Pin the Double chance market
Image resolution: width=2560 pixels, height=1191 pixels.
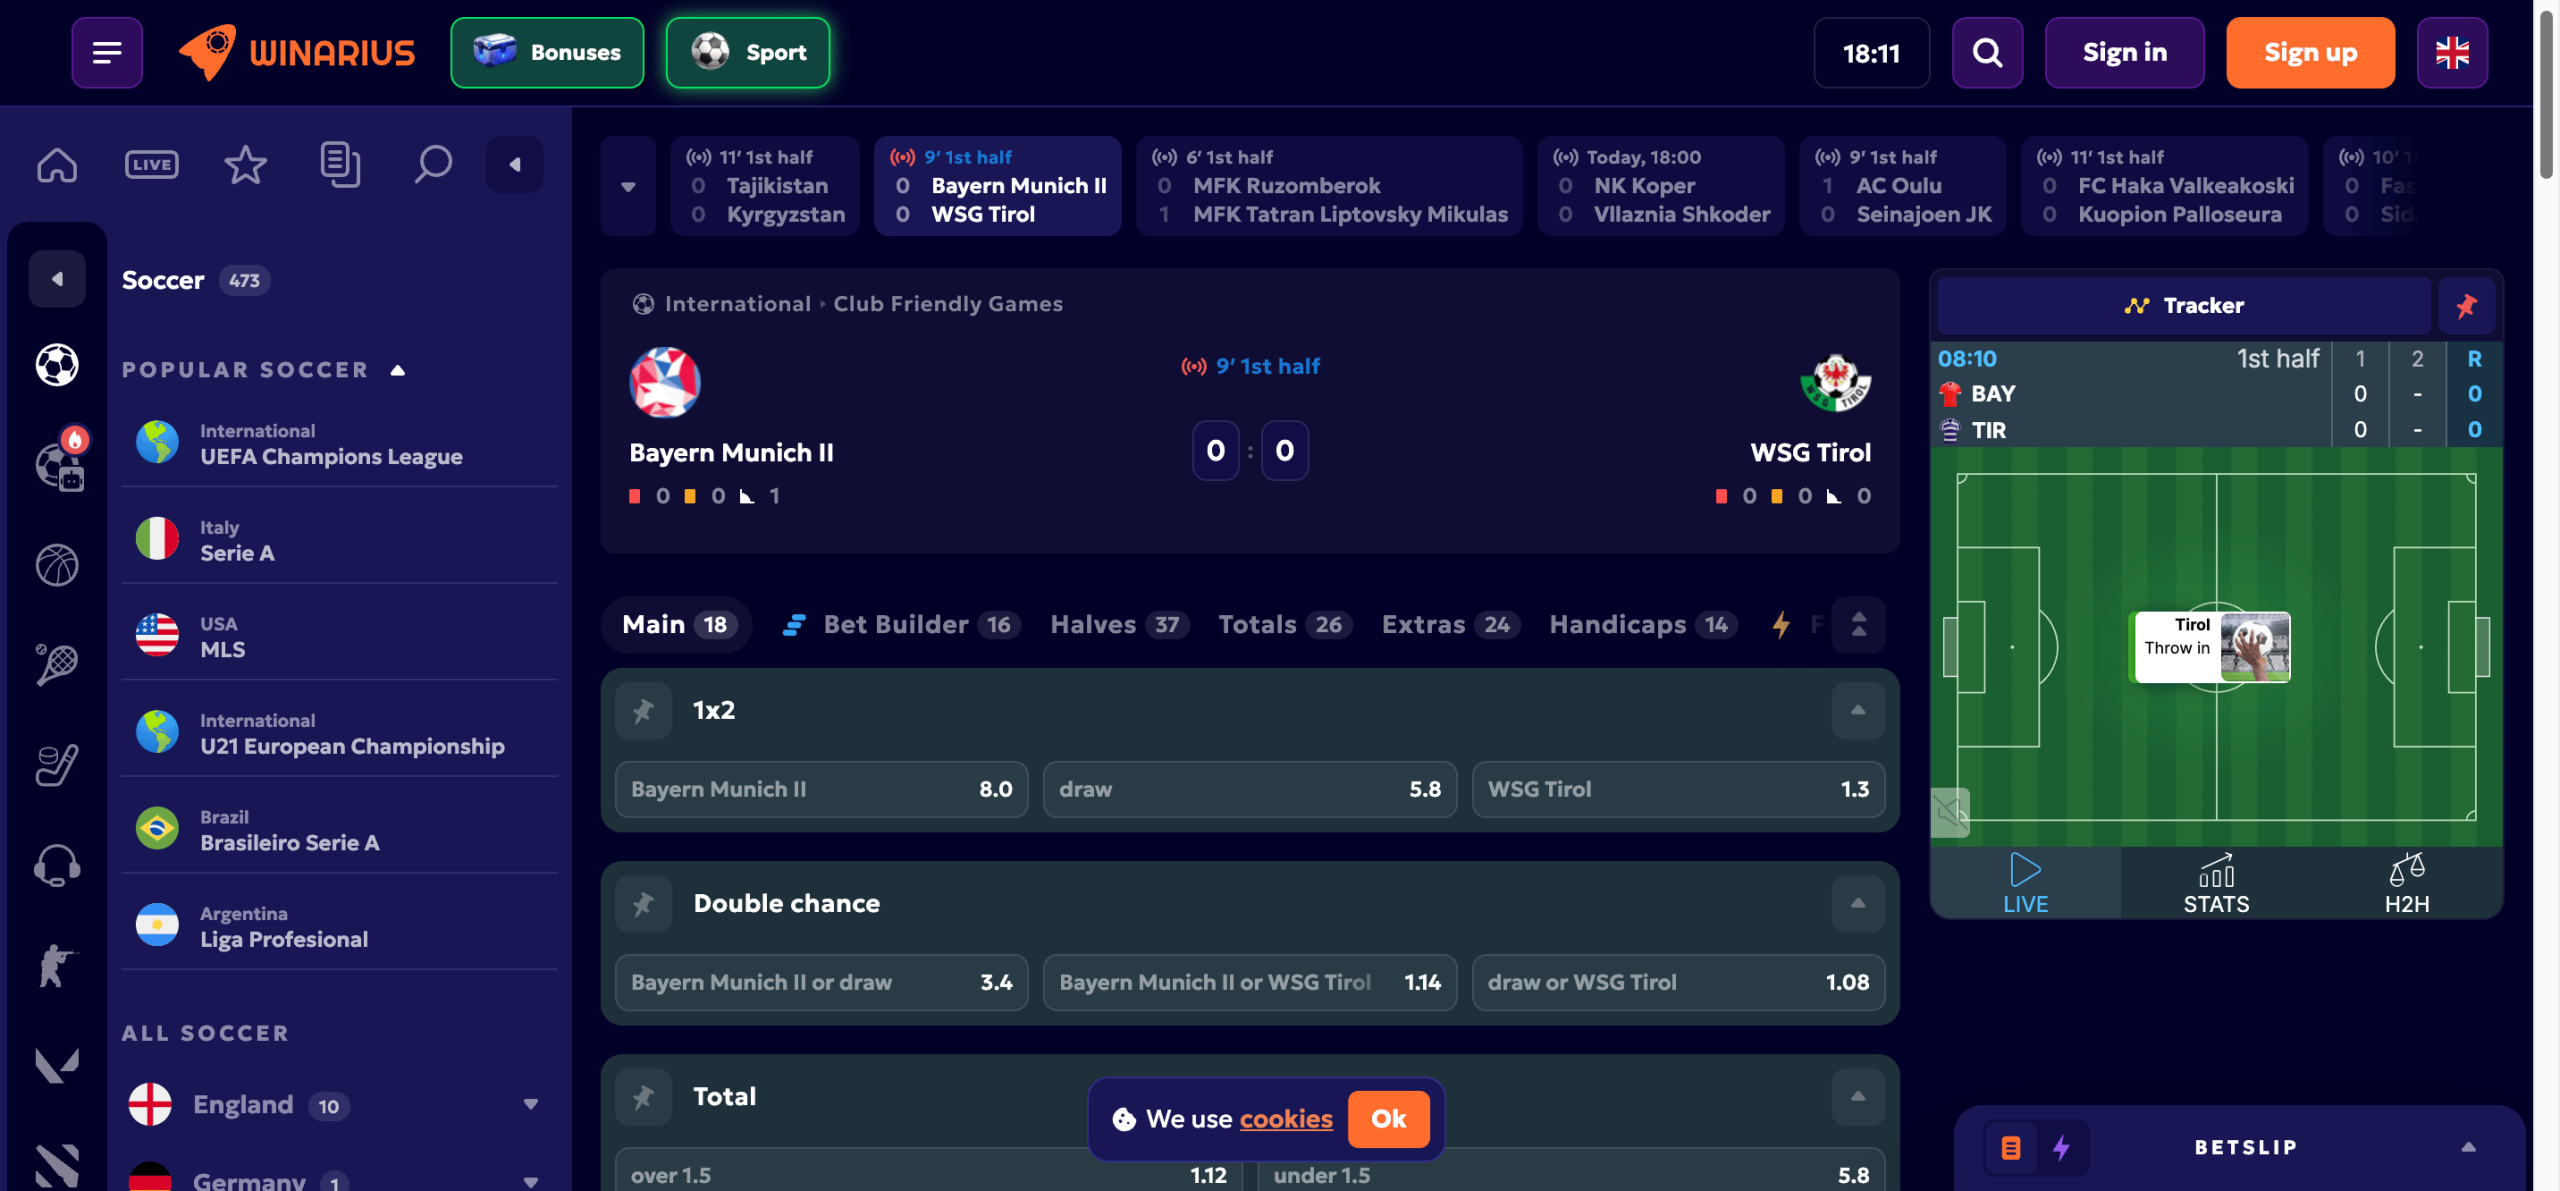point(643,904)
